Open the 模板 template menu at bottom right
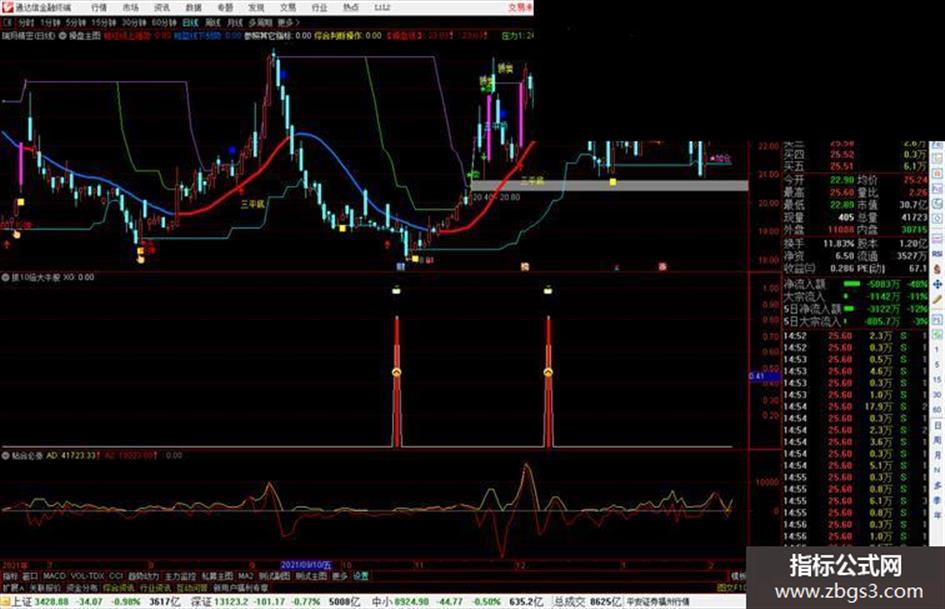 coord(738,576)
